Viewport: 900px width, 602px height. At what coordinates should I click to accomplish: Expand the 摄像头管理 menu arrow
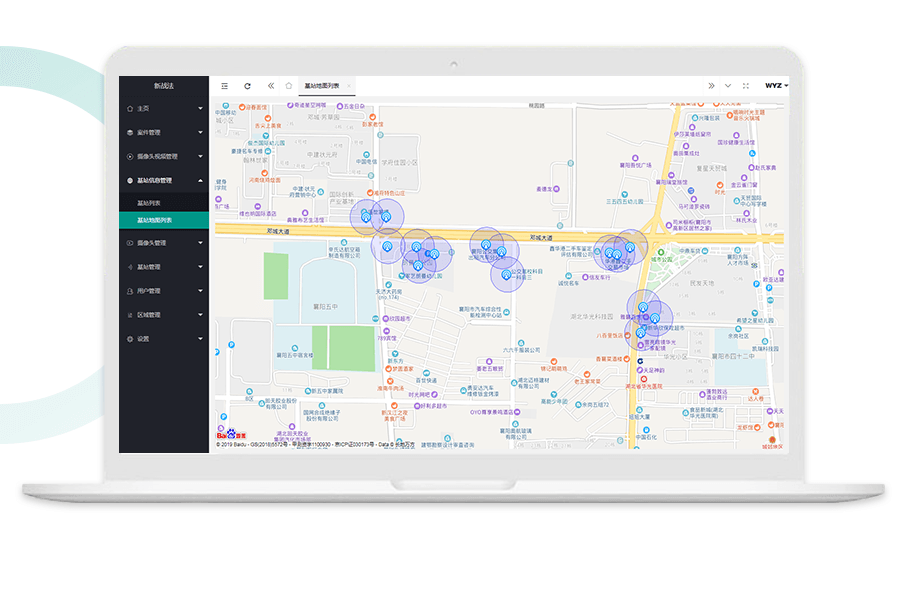[x=200, y=243]
